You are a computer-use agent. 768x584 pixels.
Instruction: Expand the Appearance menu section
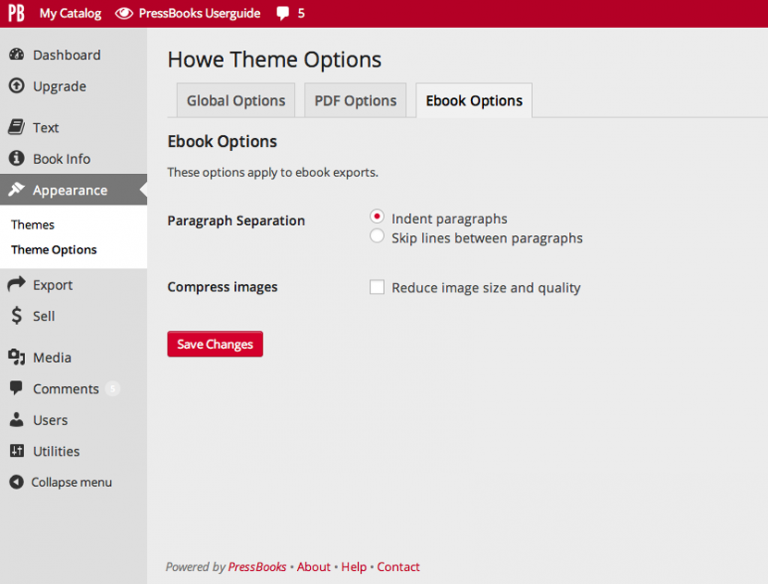[x=69, y=190]
